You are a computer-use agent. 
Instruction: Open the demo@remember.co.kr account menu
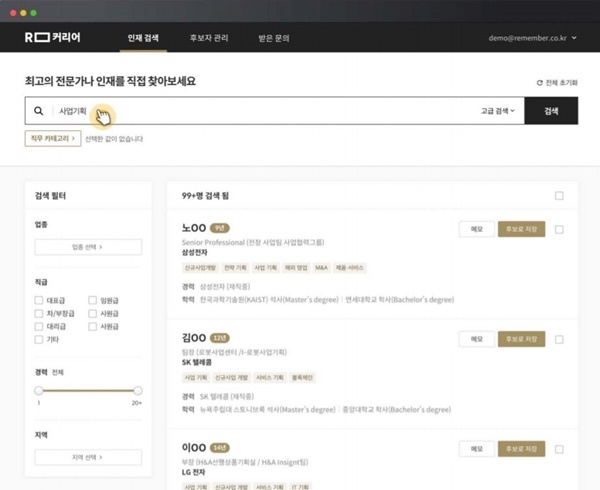tap(532, 38)
